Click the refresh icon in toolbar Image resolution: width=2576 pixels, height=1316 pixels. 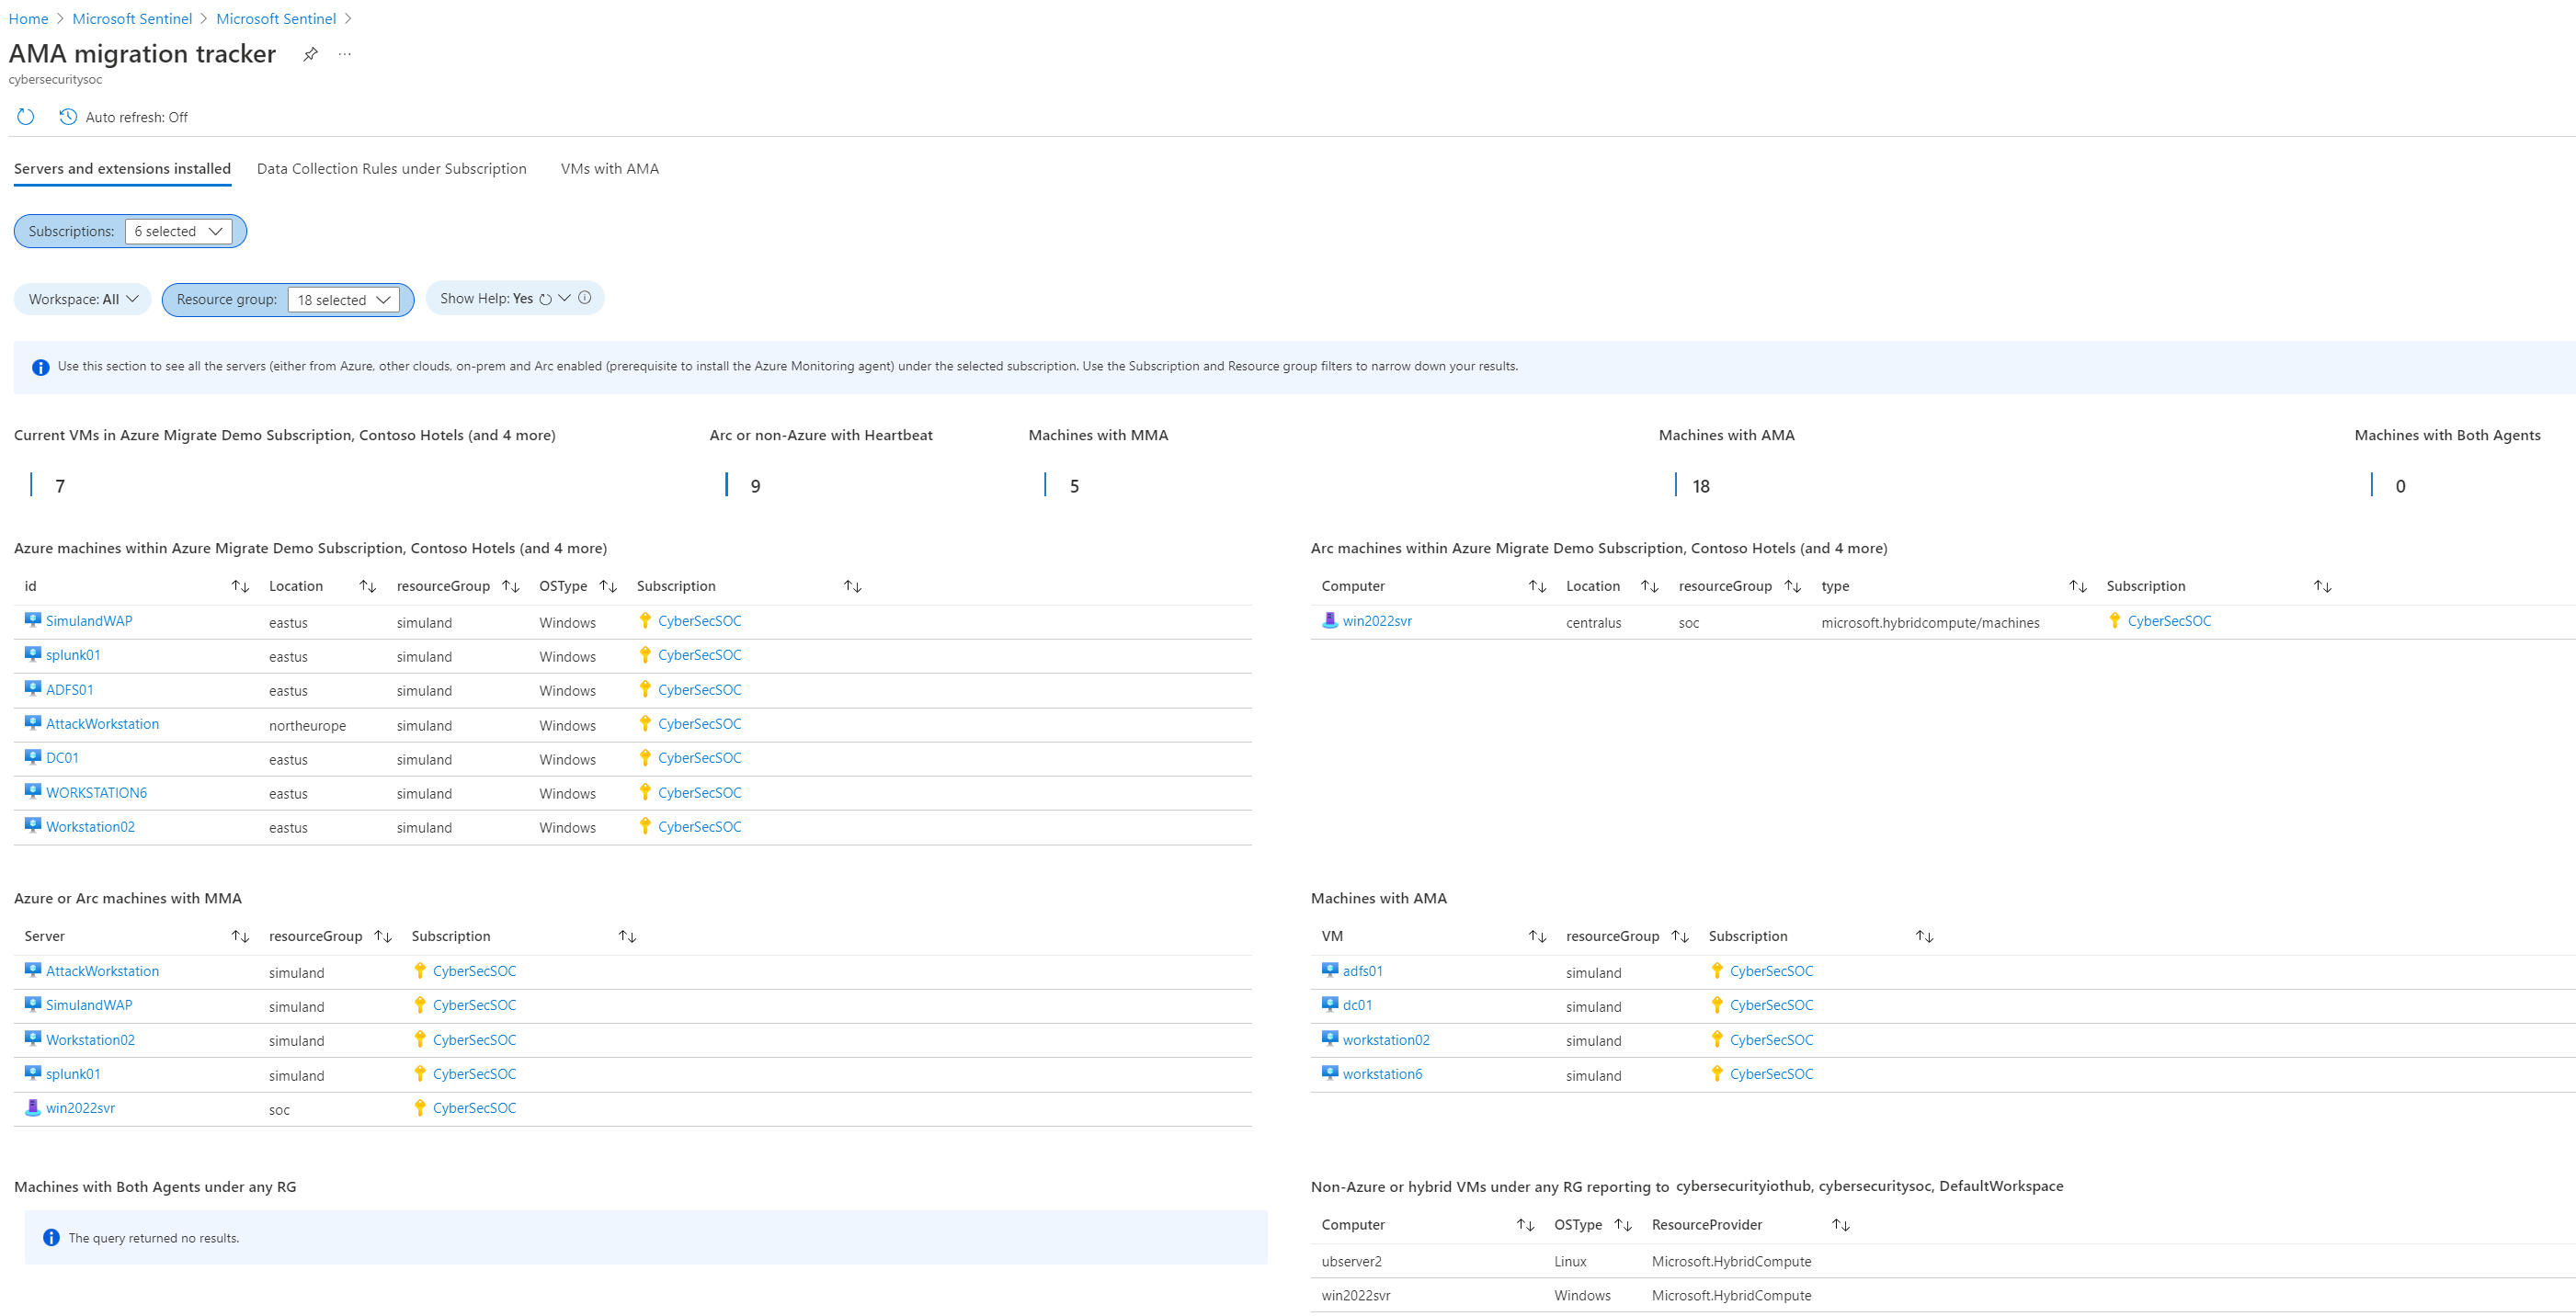[26, 117]
